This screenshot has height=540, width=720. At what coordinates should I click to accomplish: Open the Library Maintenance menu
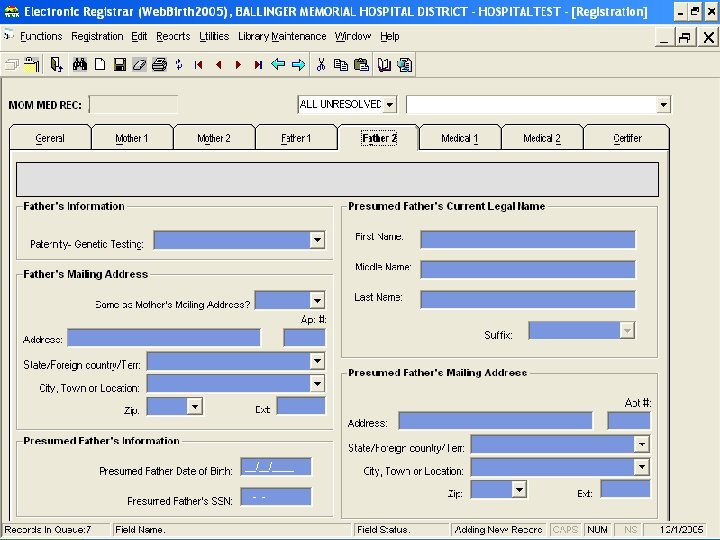coord(282,36)
